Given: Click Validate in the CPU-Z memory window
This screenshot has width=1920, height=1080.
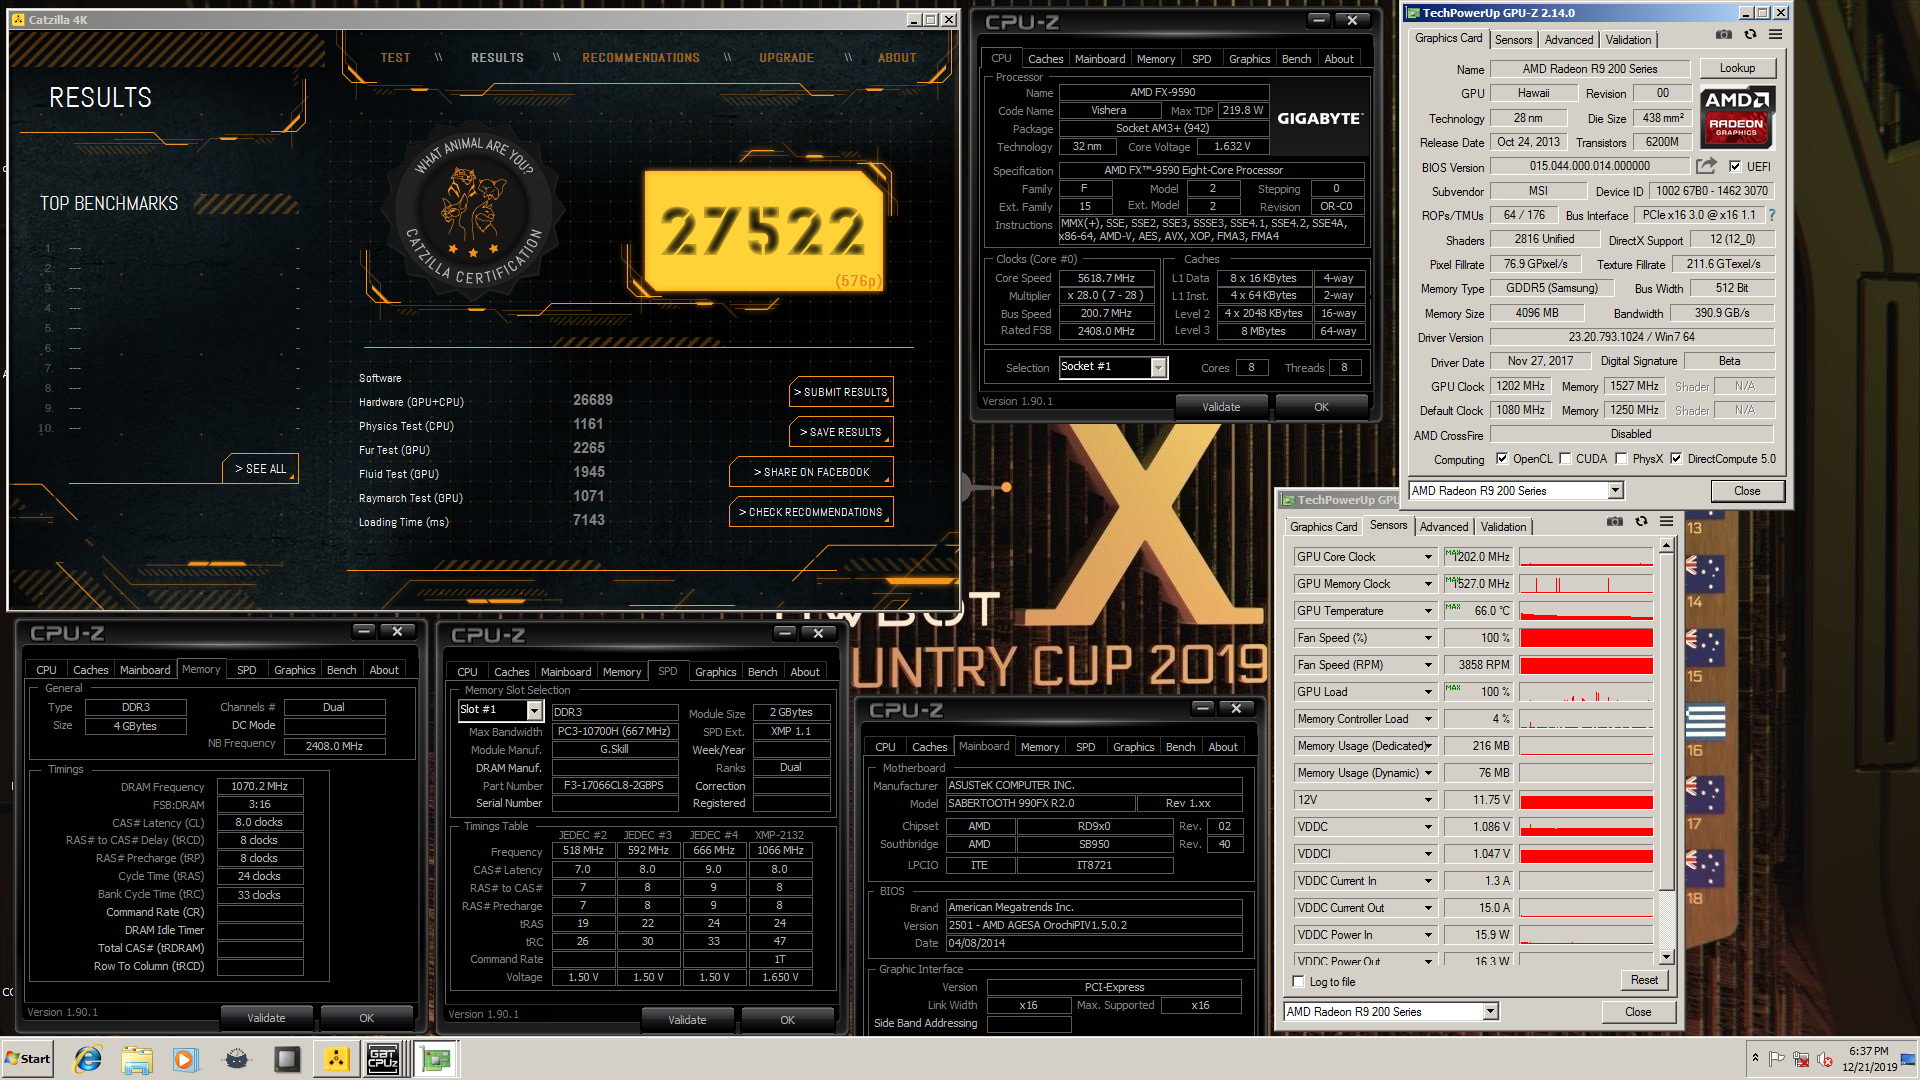Looking at the screenshot, I should pyautogui.click(x=266, y=1018).
